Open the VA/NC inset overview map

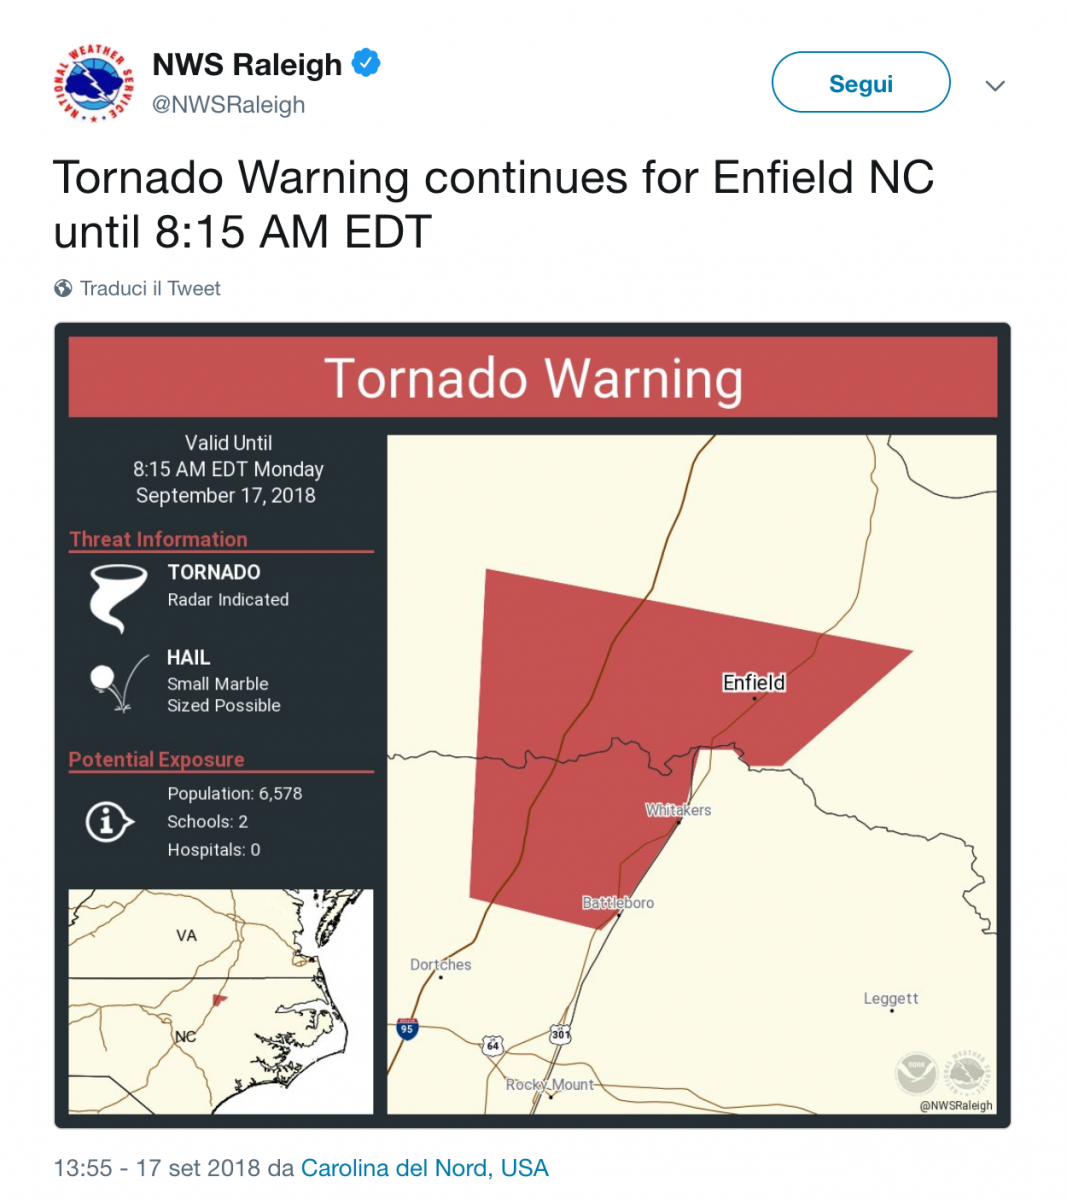220,1001
